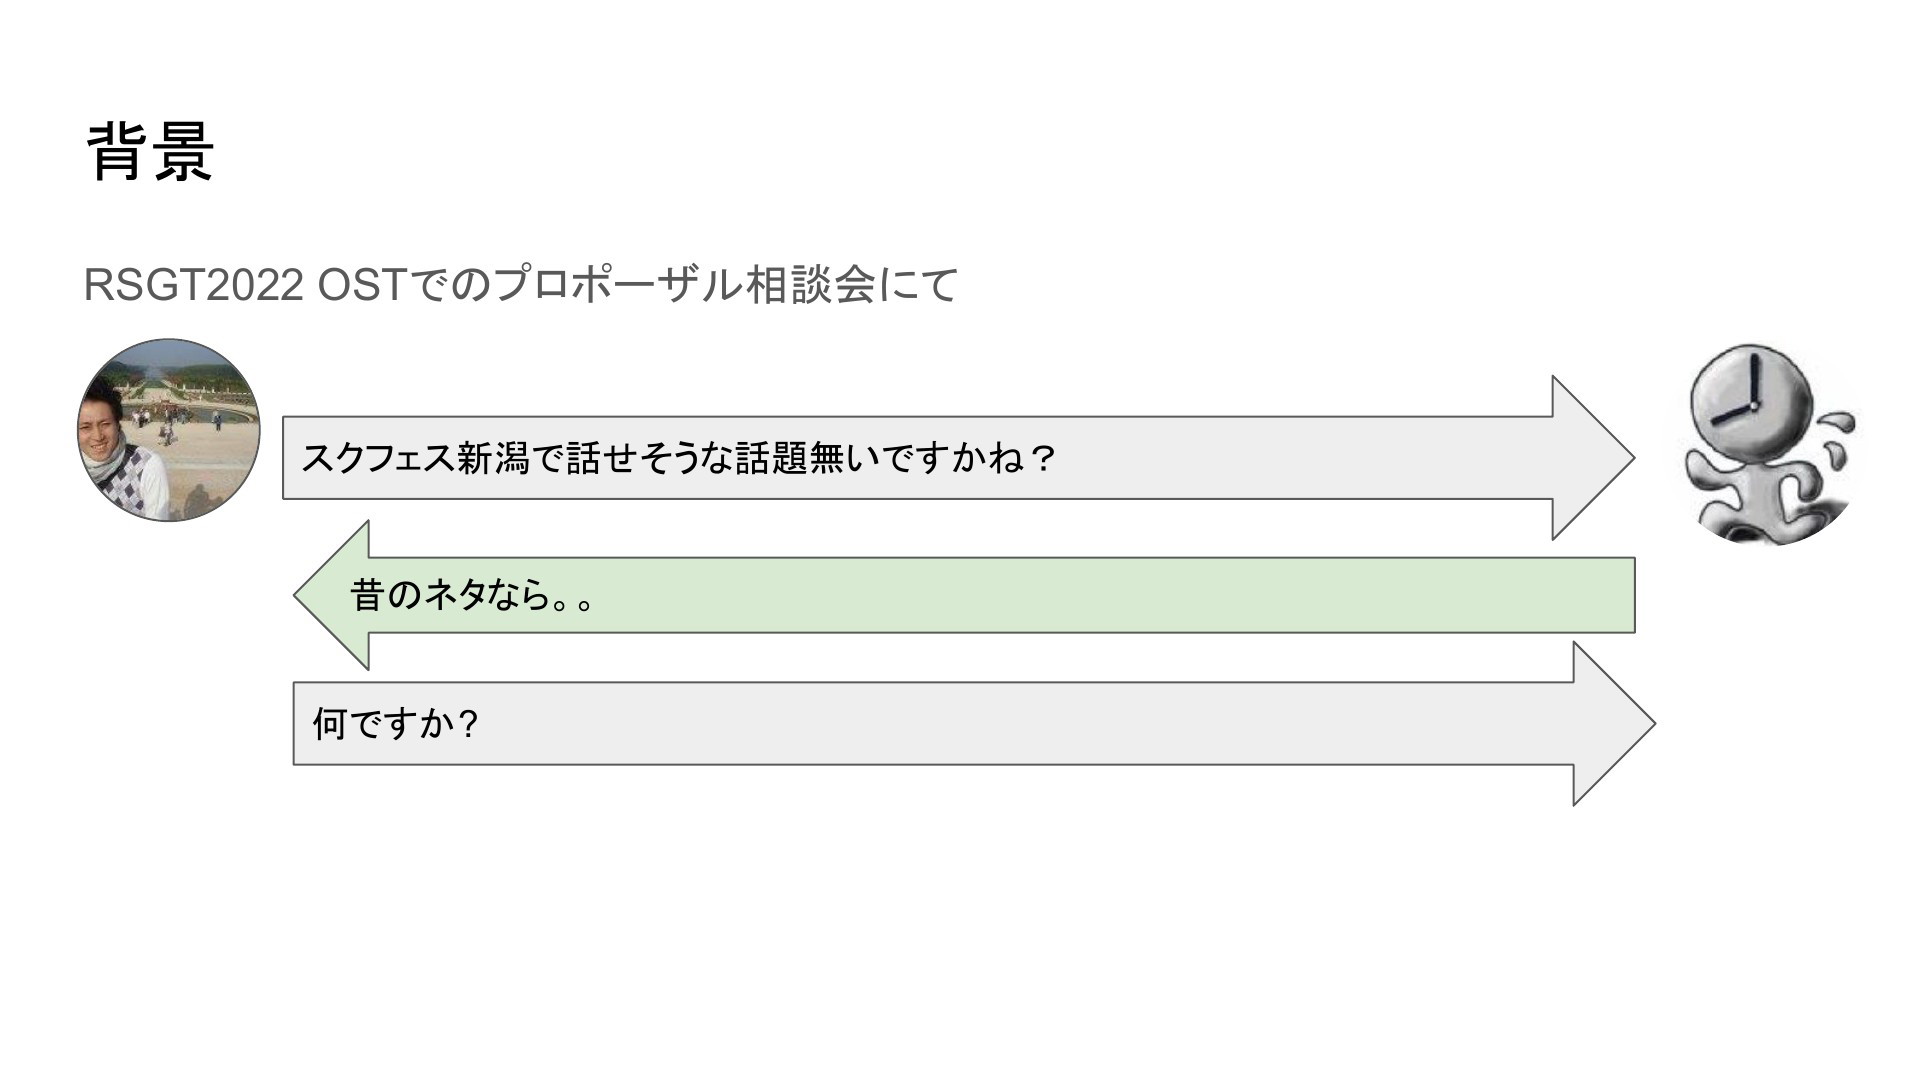1920x1080 pixels.
Task: Select the arrowhead of the 何ですか arrow
Action: point(1613,724)
